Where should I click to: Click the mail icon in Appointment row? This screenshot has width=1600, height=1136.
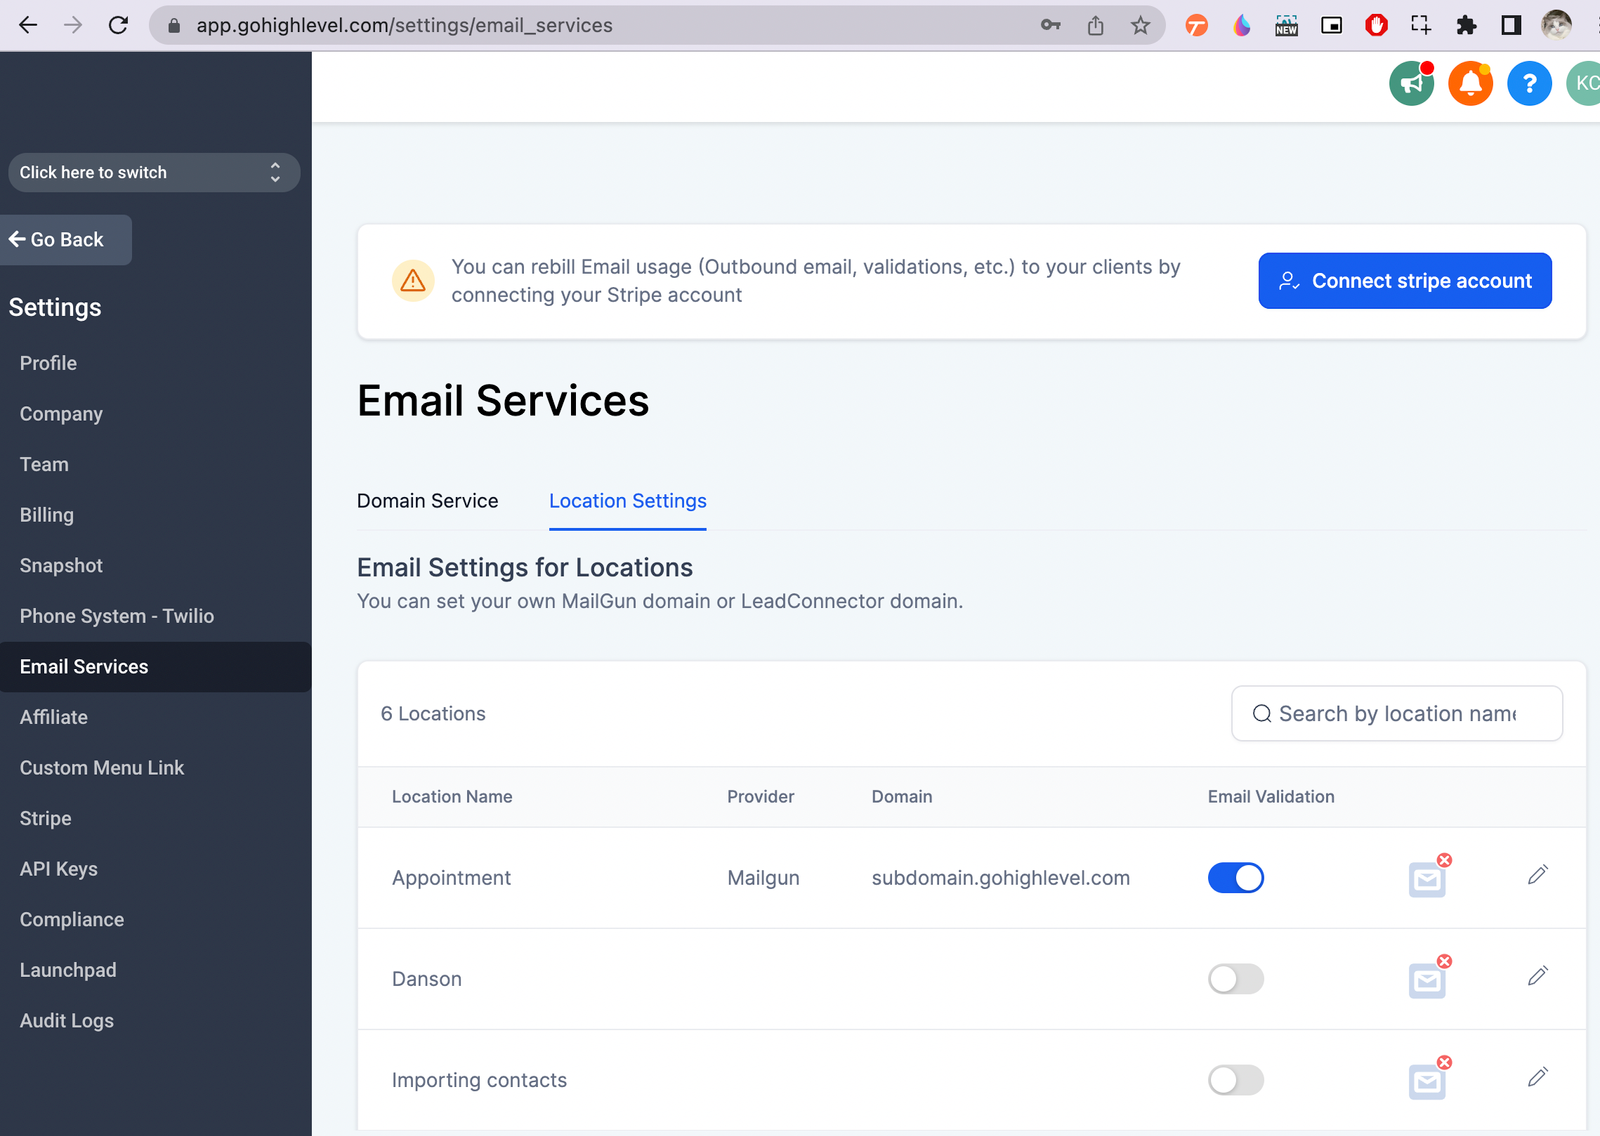click(x=1427, y=879)
